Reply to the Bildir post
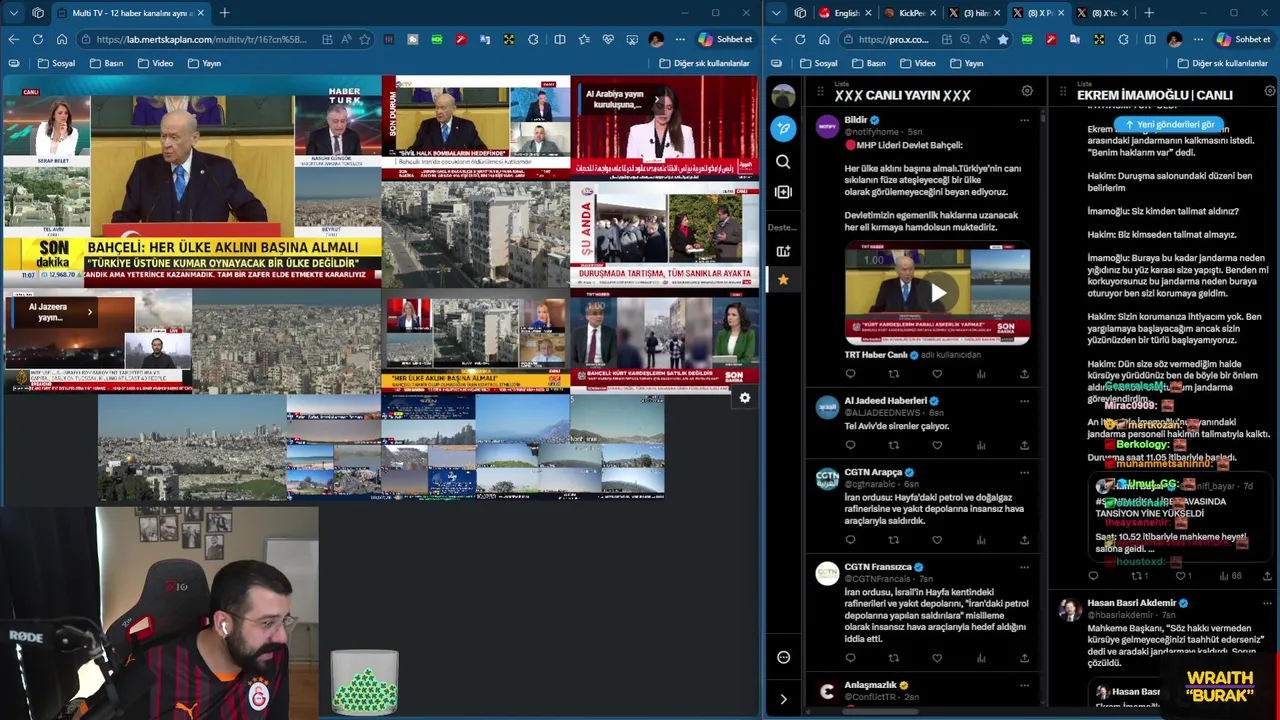Screen dimensions: 1280x720 850,374
